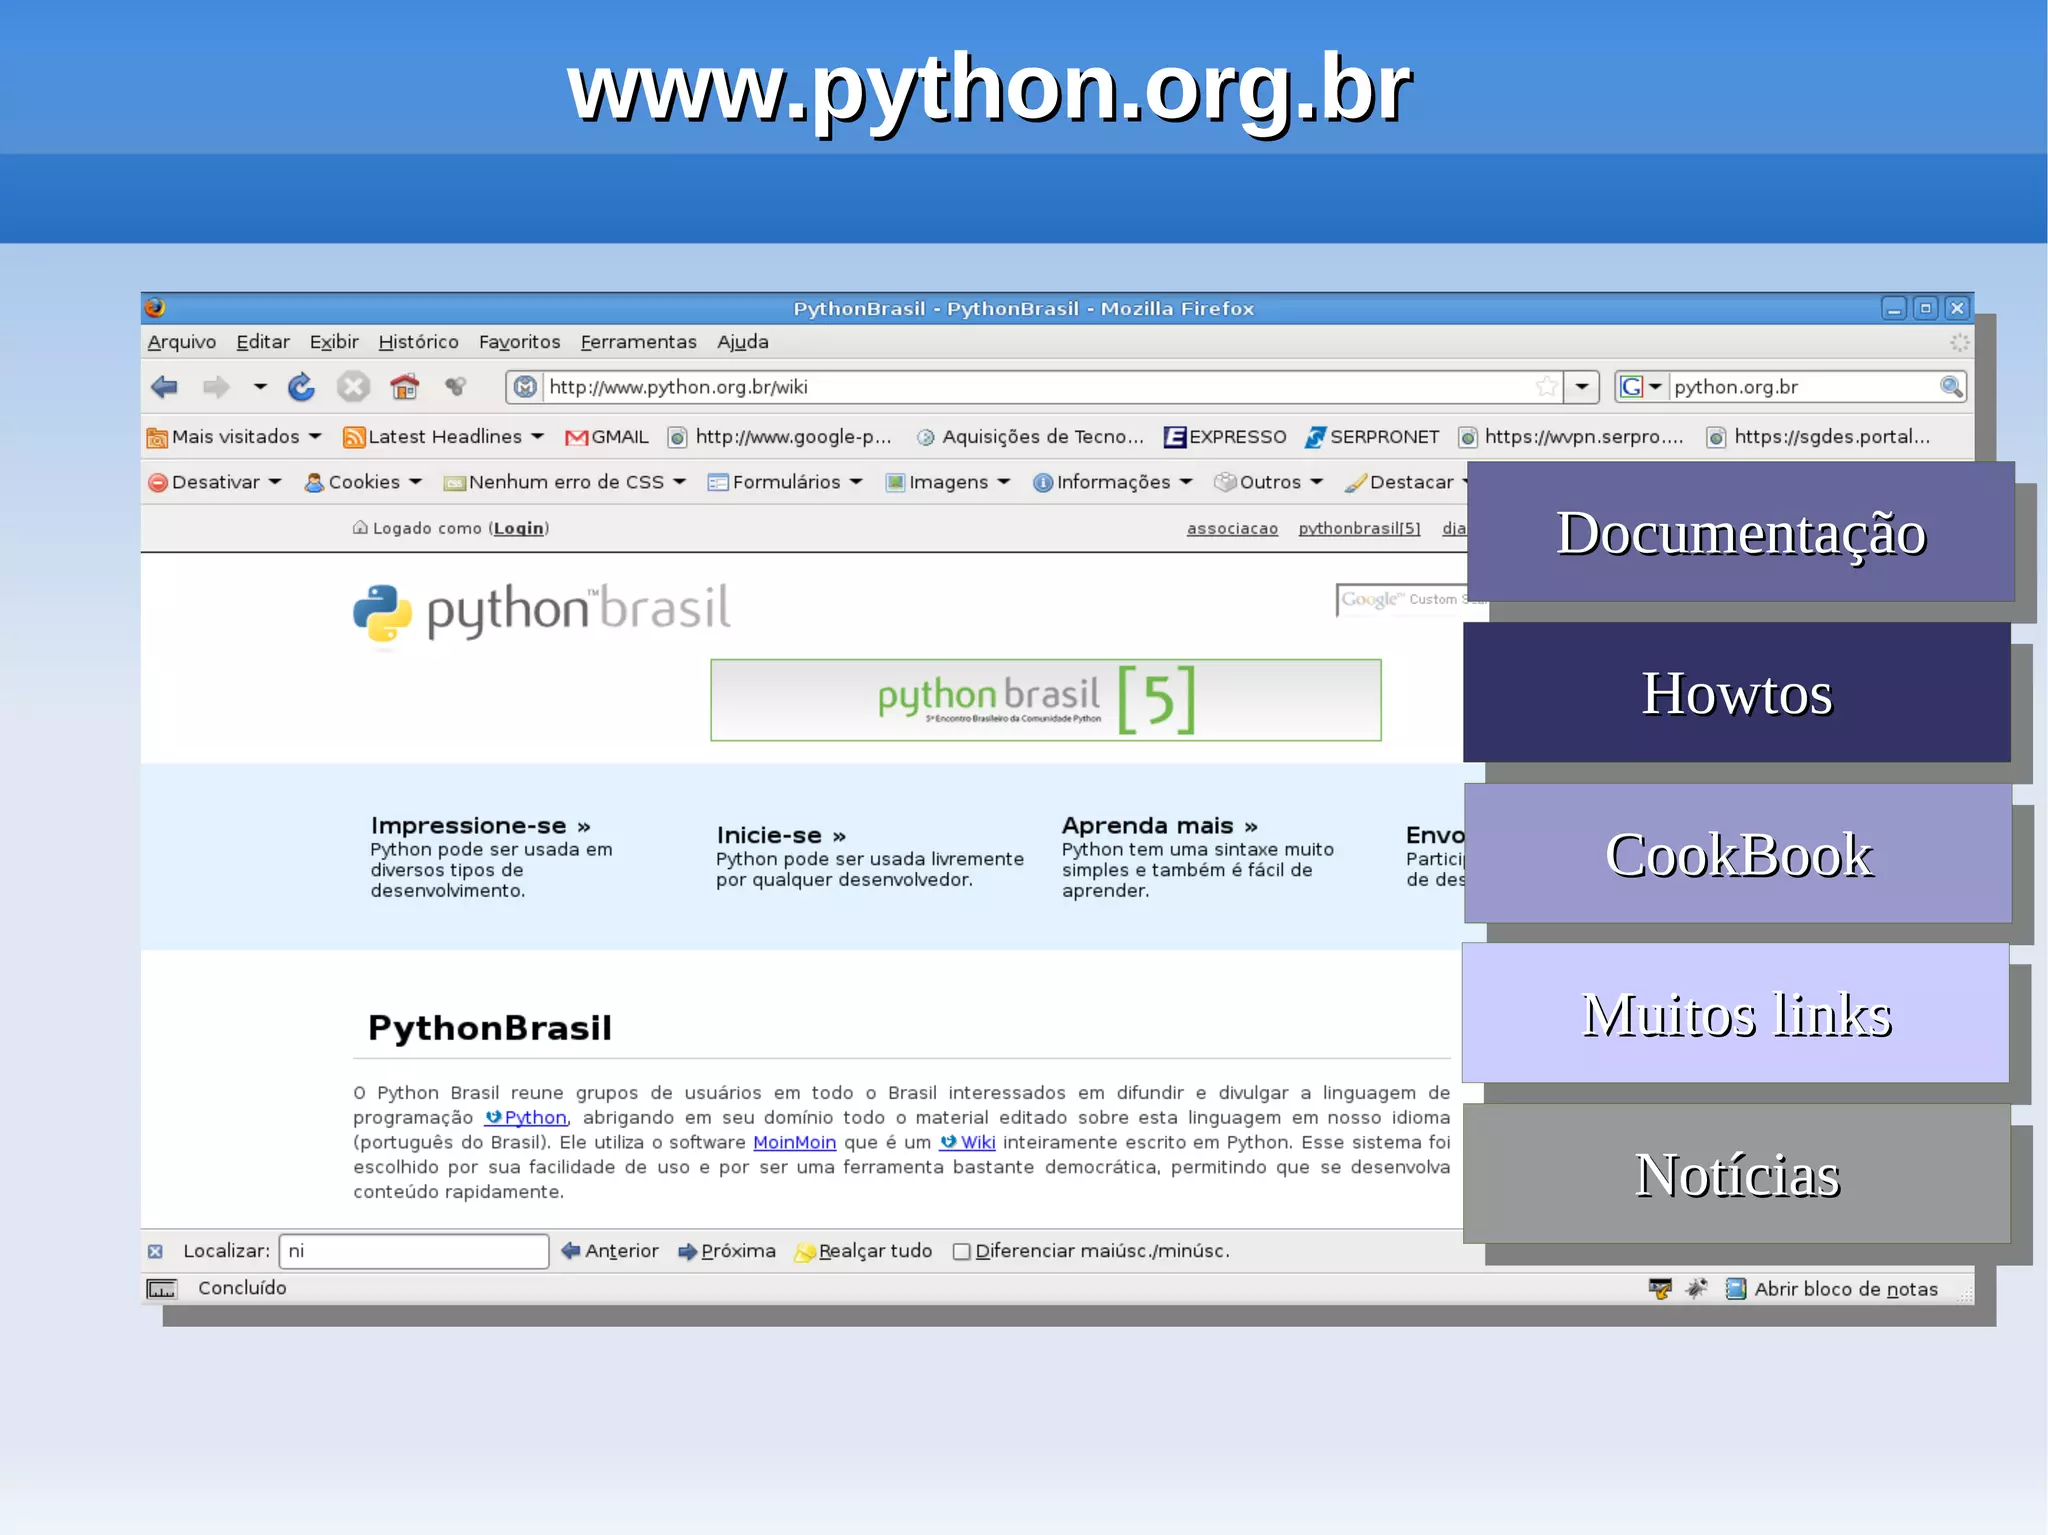
Task: Go to the Home page icon
Action: click(x=404, y=387)
